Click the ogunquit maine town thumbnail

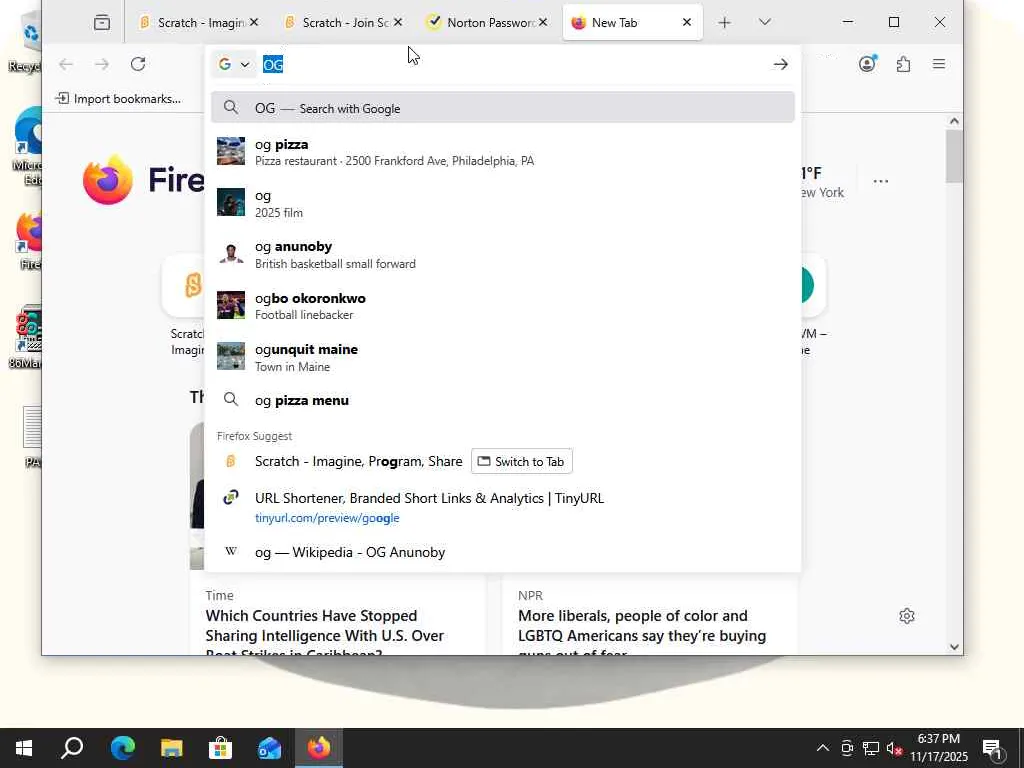231,356
